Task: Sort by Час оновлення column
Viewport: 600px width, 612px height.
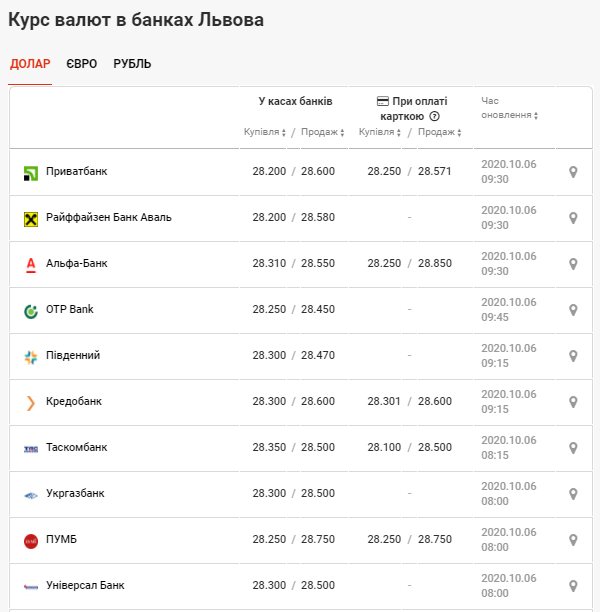Action: (510, 115)
